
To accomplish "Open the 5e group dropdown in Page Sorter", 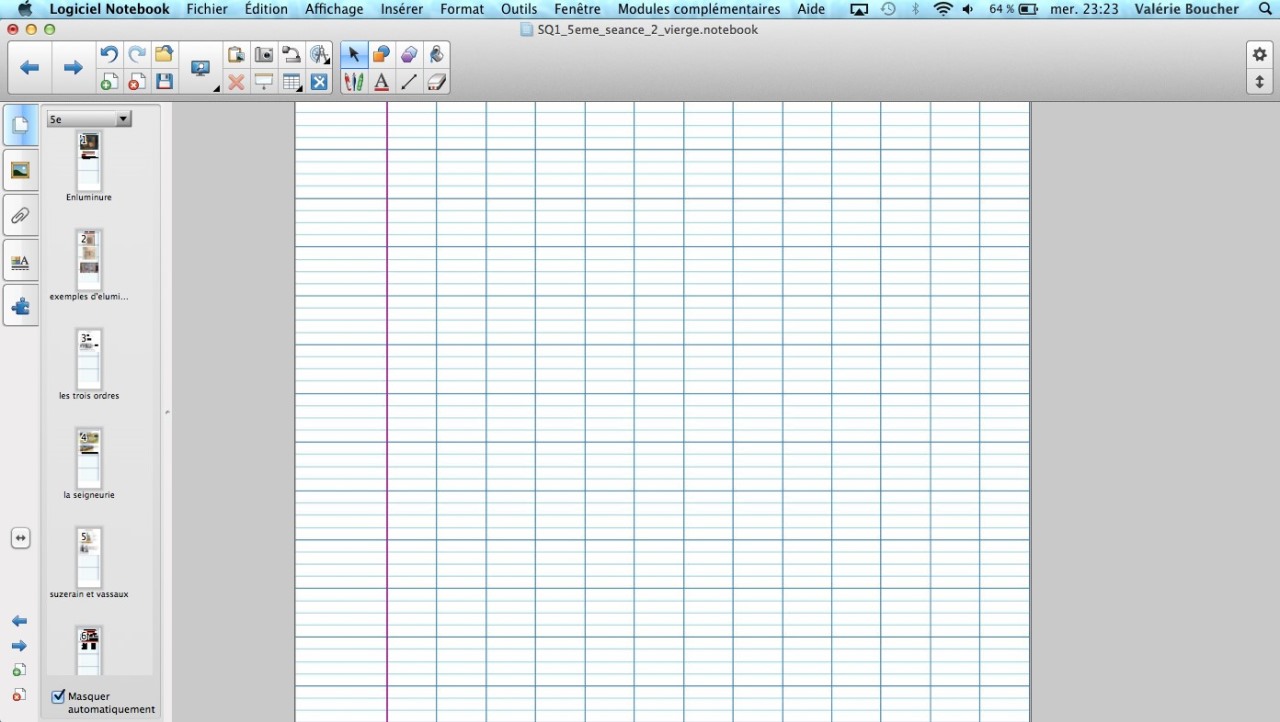I will (x=89, y=119).
